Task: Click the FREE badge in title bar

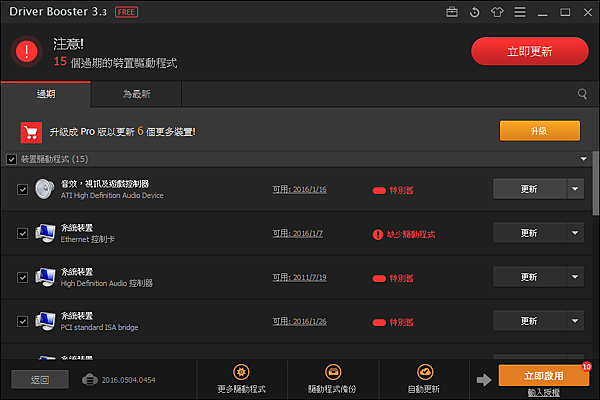Action: 127,12
